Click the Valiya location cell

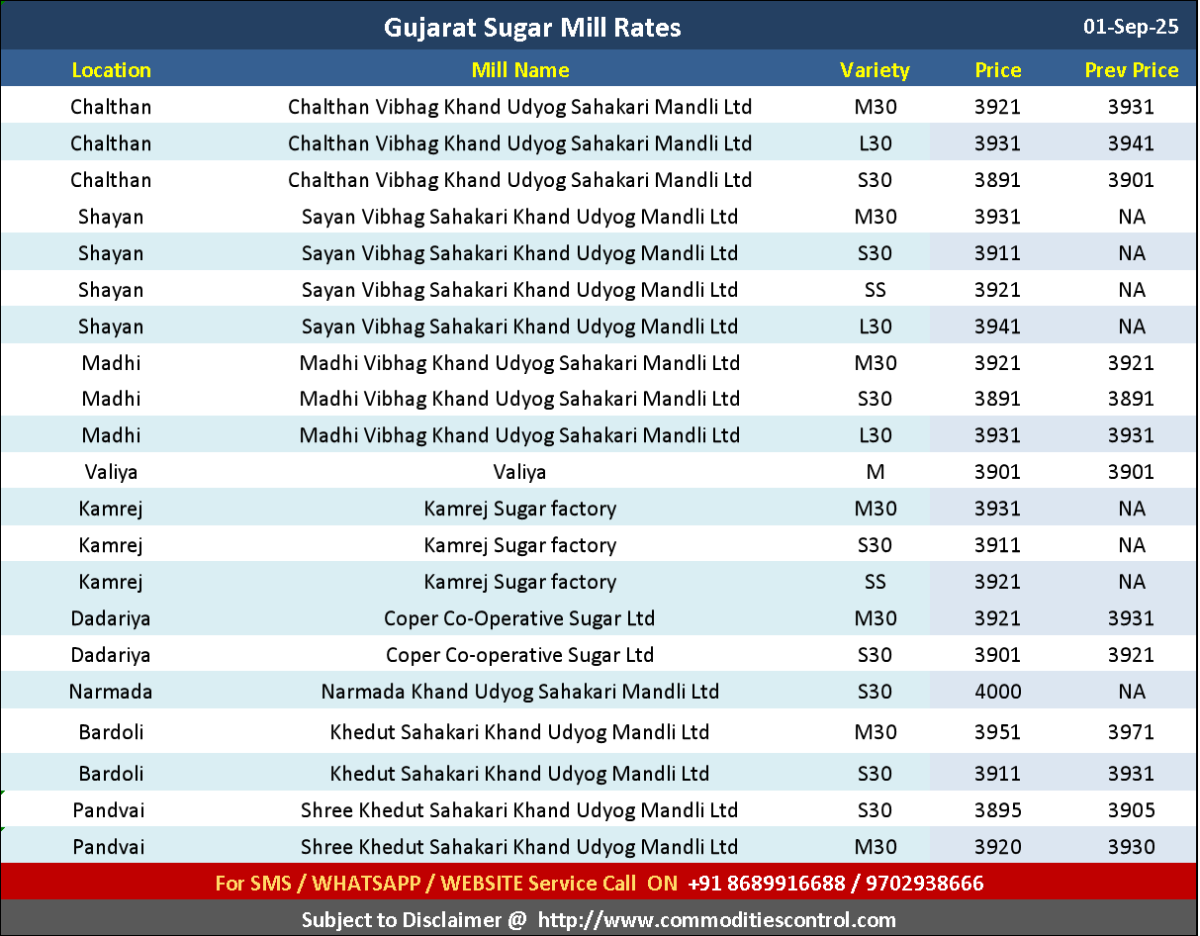(111, 472)
